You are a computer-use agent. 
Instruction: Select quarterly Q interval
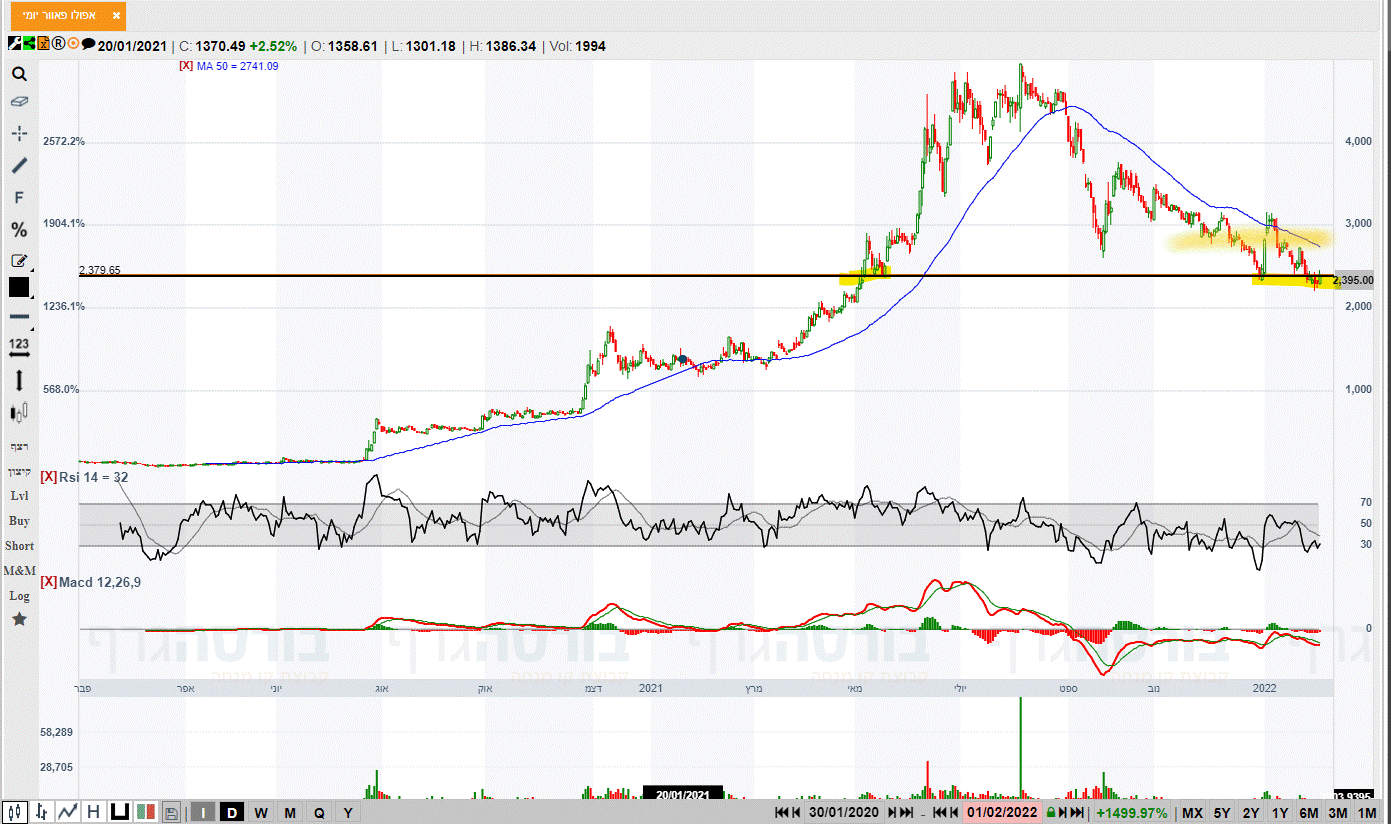pos(319,812)
